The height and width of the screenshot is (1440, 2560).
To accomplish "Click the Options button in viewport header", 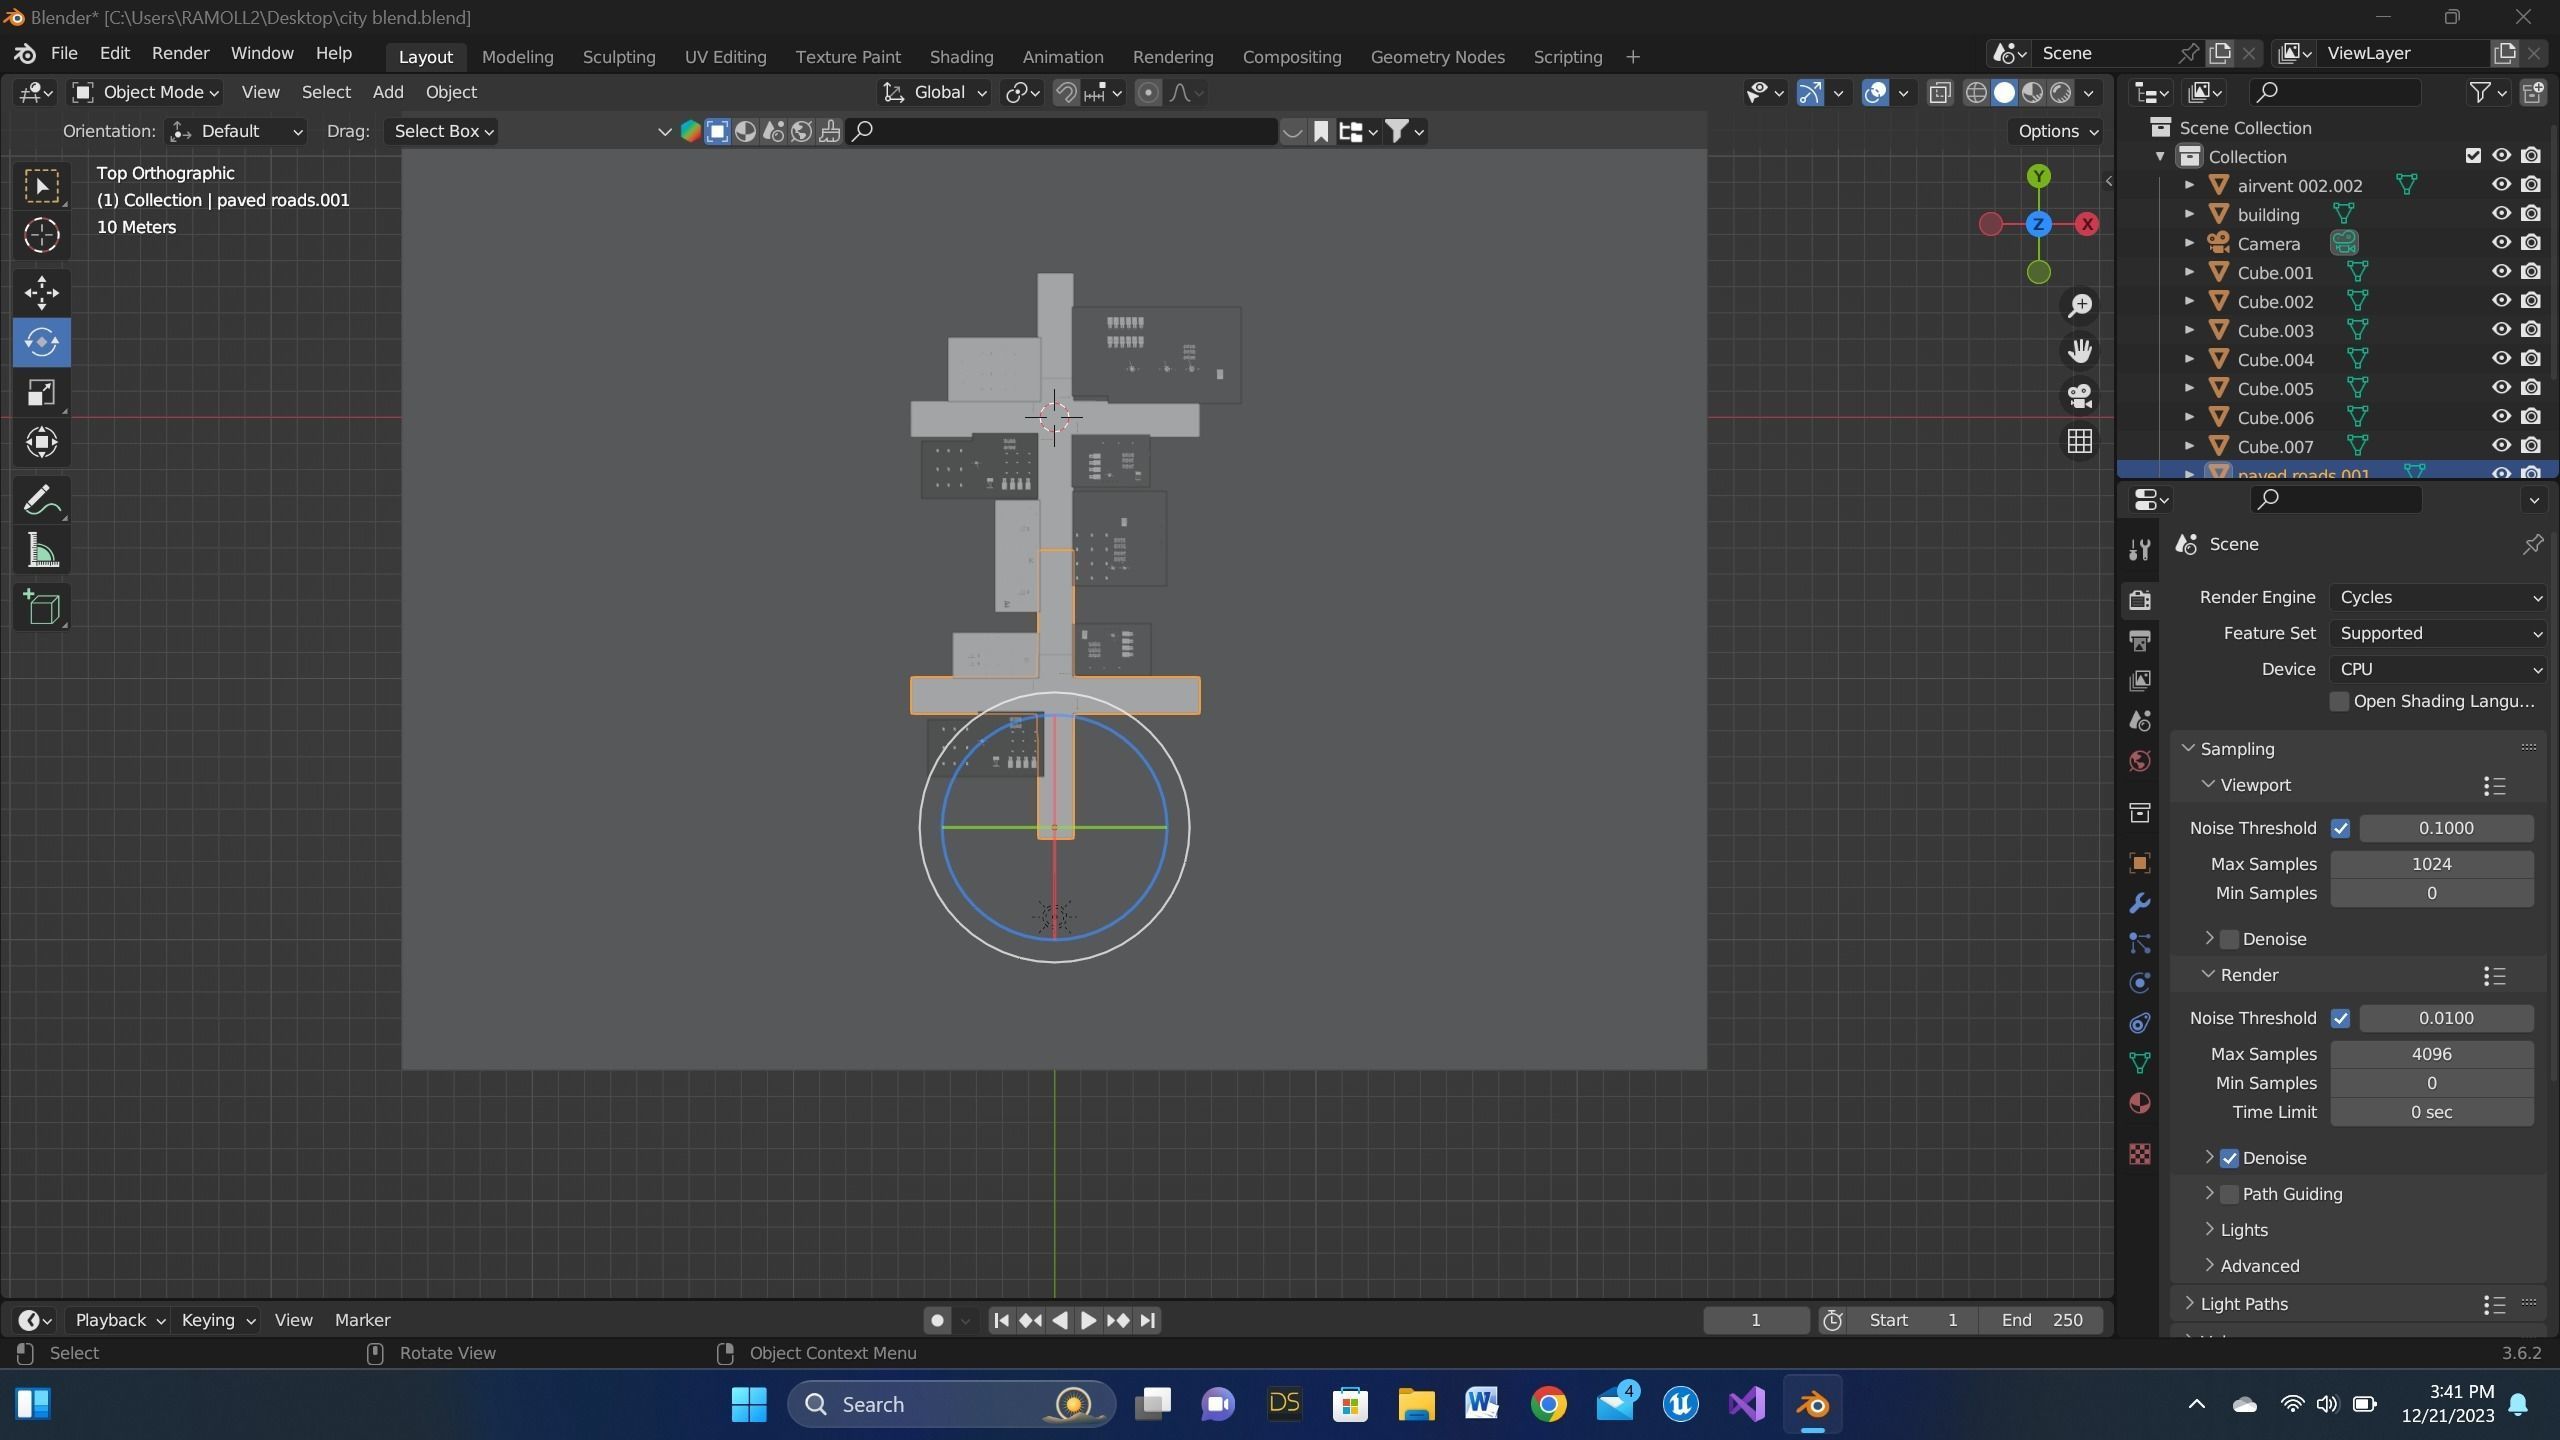I will click(x=2057, y=131).
